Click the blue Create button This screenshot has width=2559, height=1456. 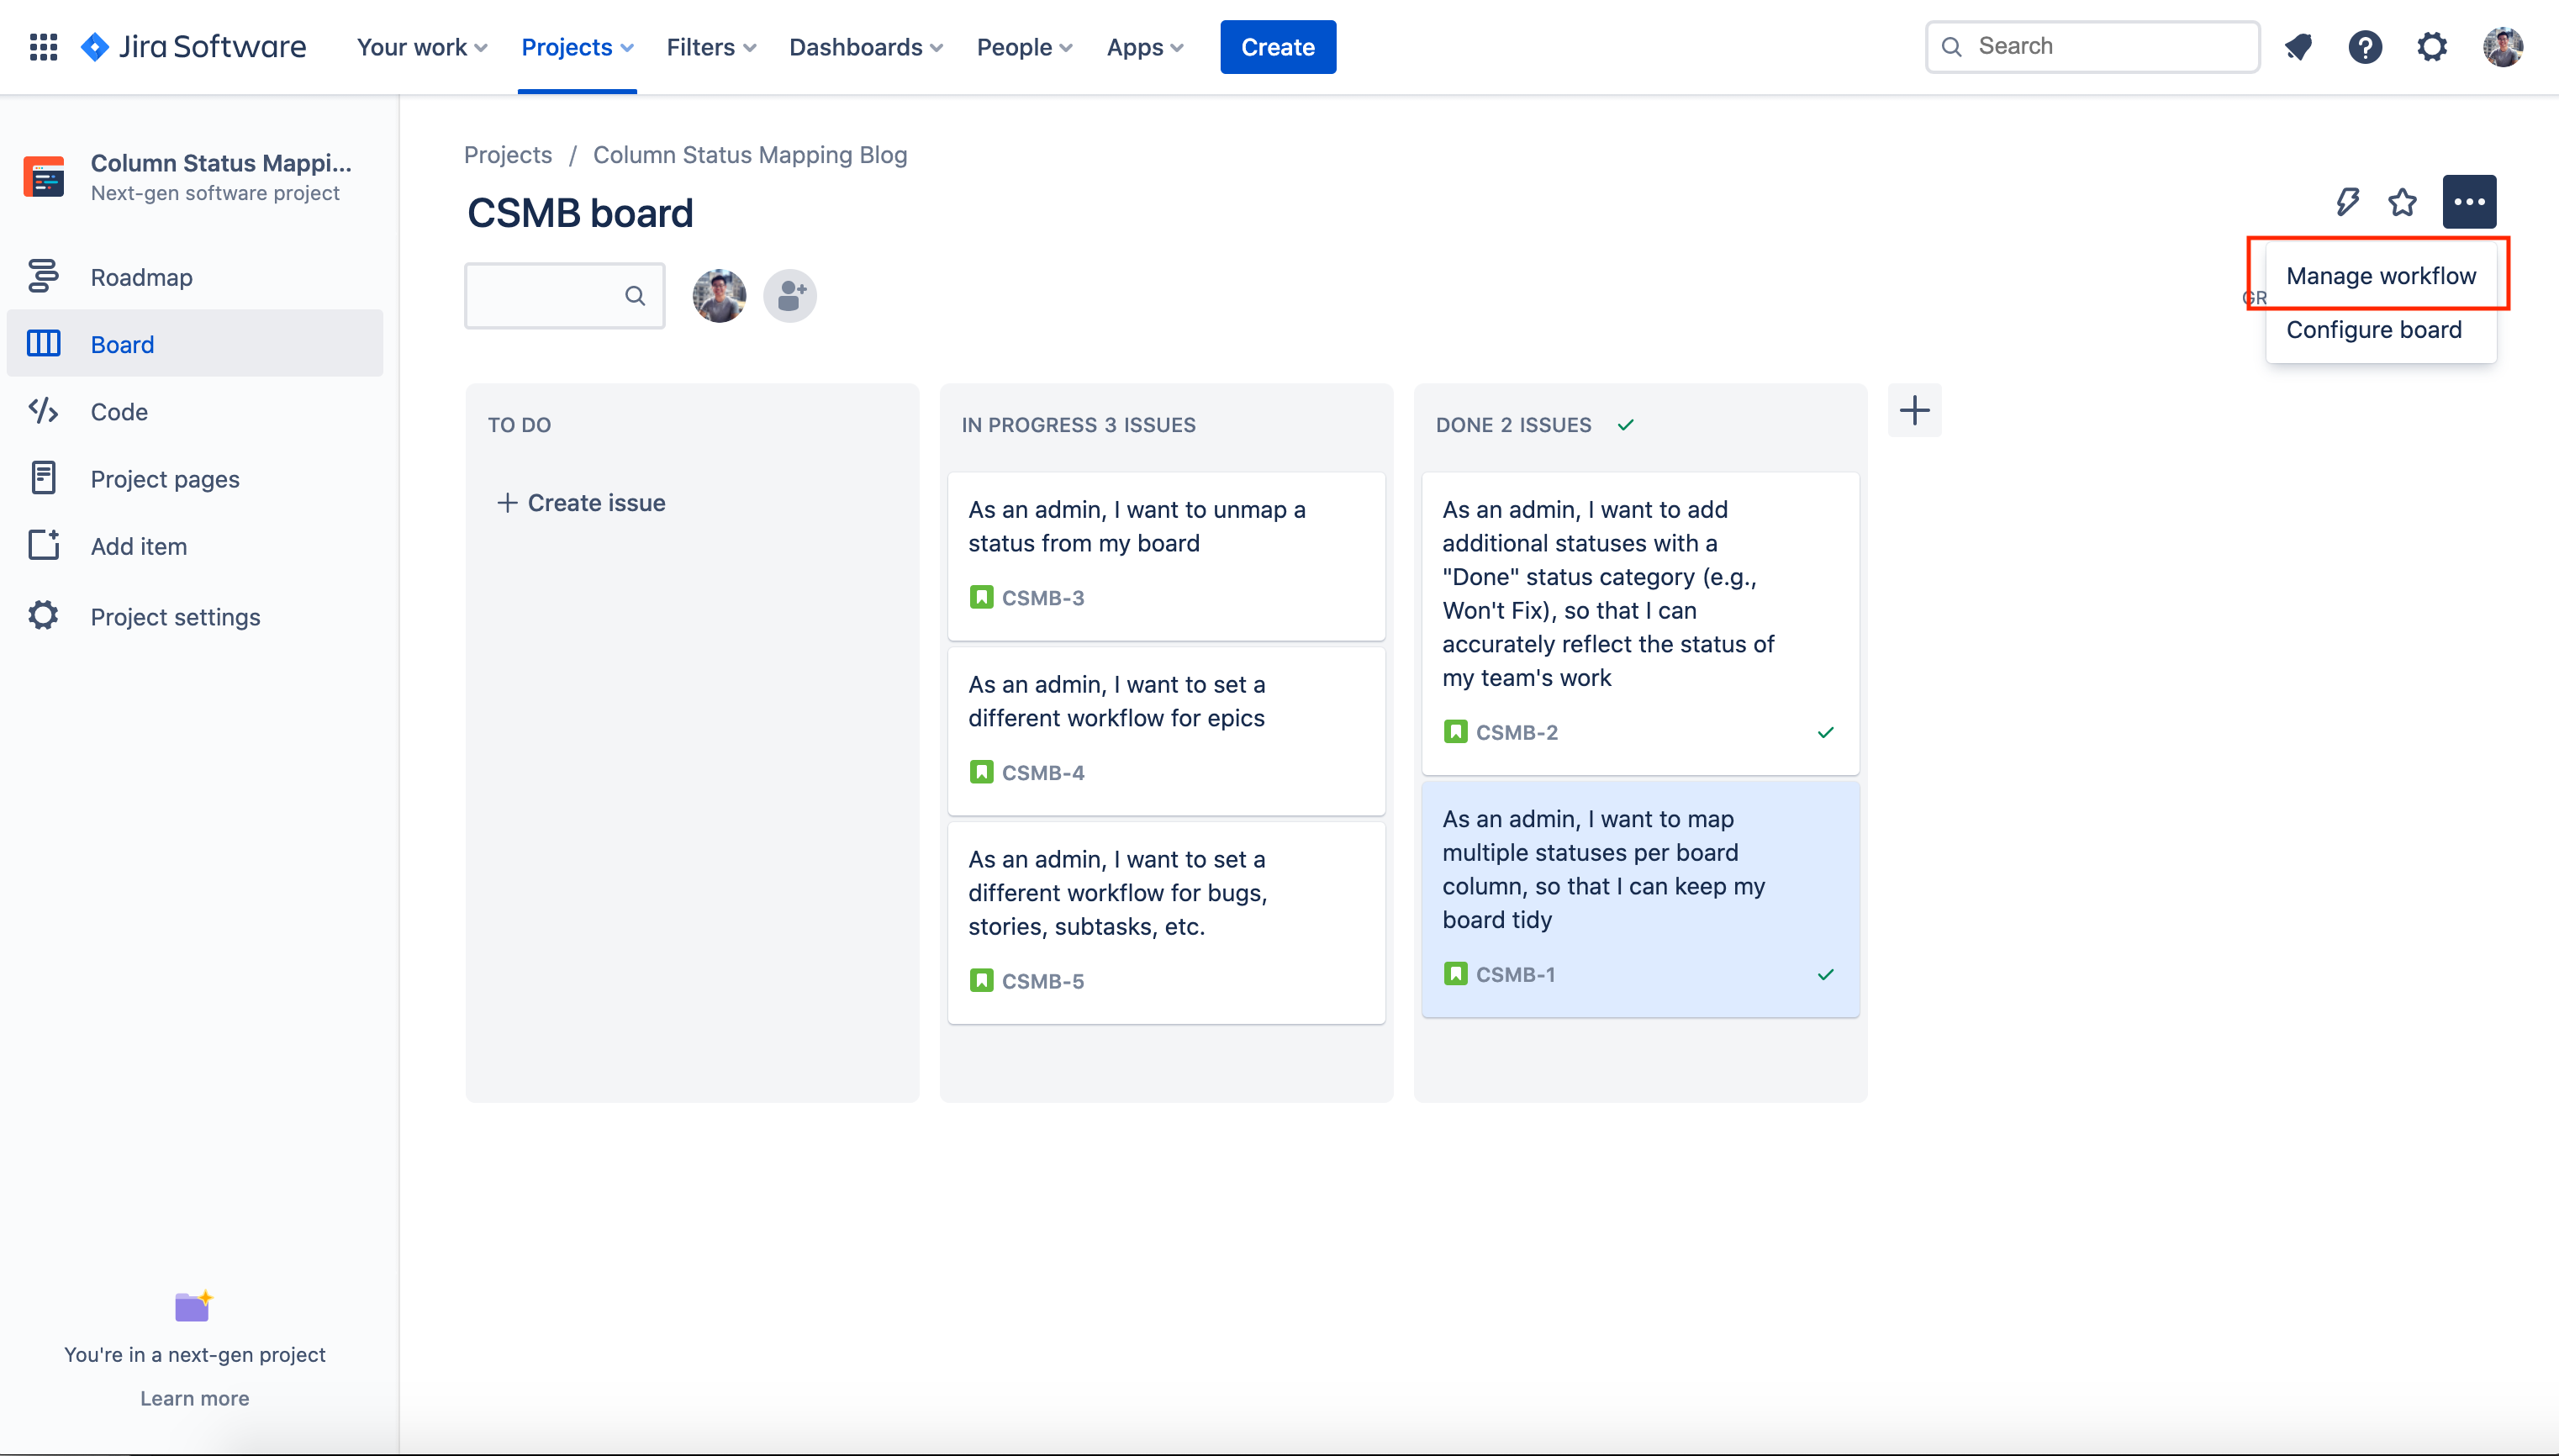pyautogui.click(x=1277, y=47)
